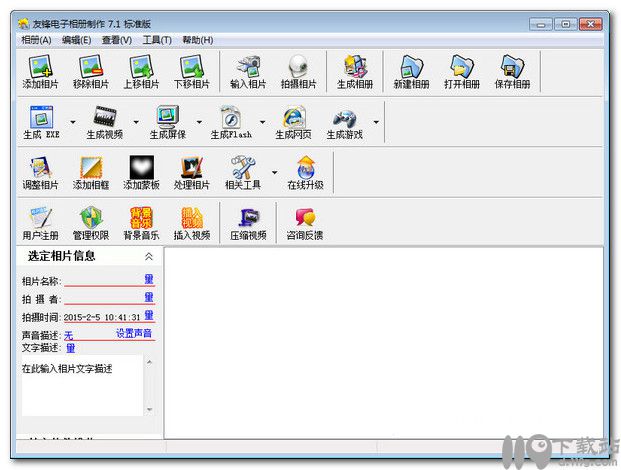The height and width of the screenshot is (470, 621).
Task: Open 输入相片 import tool
Action: [x=248, y=72]
